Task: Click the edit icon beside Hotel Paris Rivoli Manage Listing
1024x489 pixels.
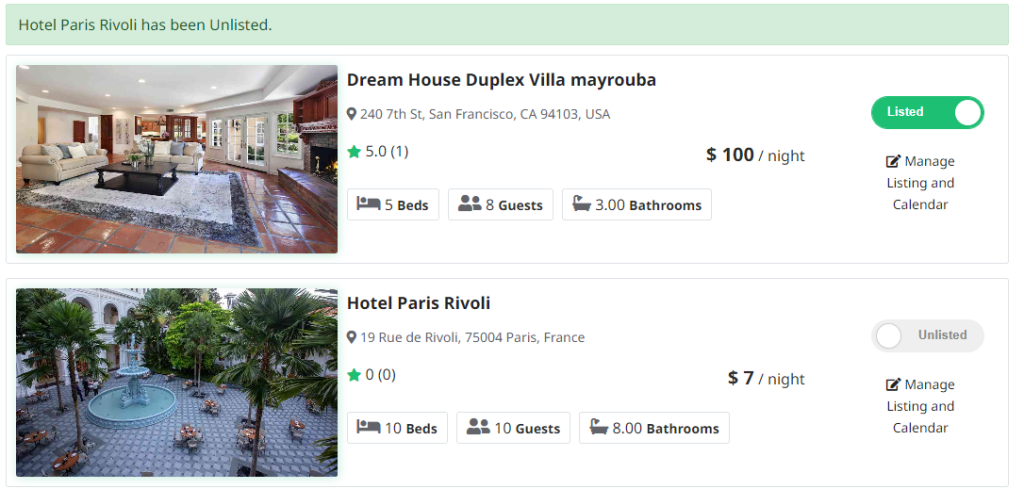Action: tap(893, 385)
